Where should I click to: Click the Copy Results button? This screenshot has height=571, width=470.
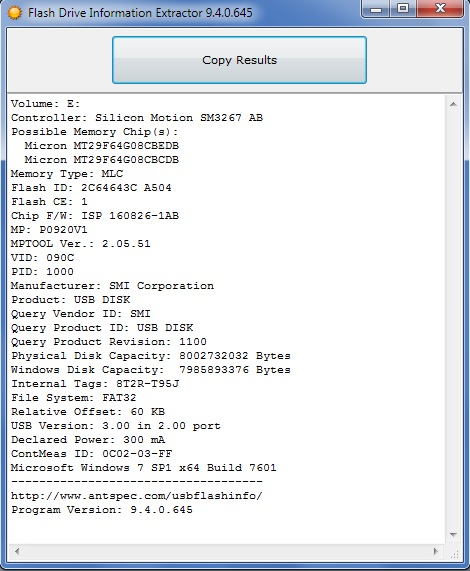(239, 60)
